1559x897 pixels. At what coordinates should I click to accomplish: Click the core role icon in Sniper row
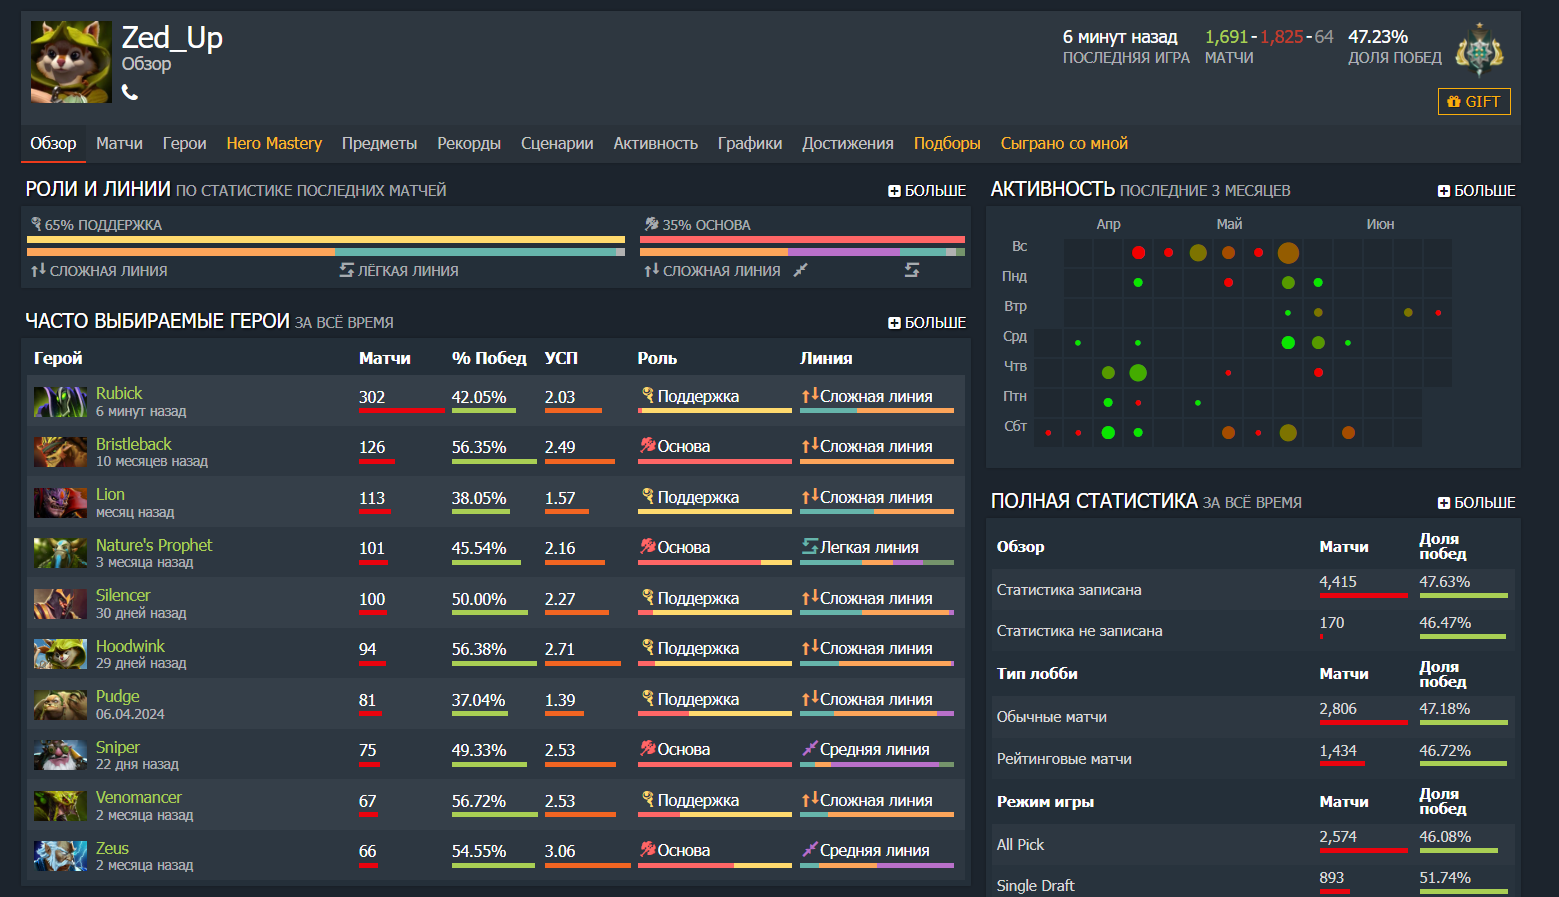pyautogui.click(x=648, y=748)
